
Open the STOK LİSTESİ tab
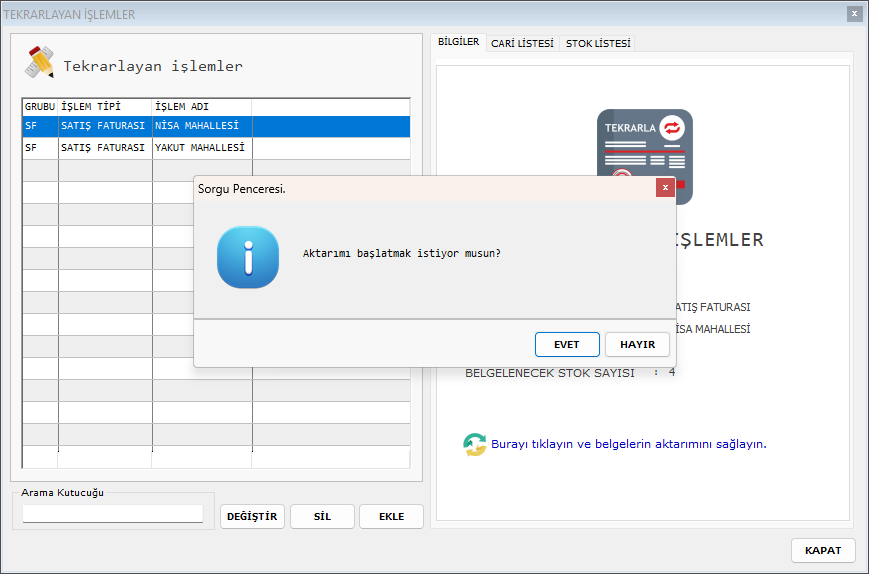(598, 44)
